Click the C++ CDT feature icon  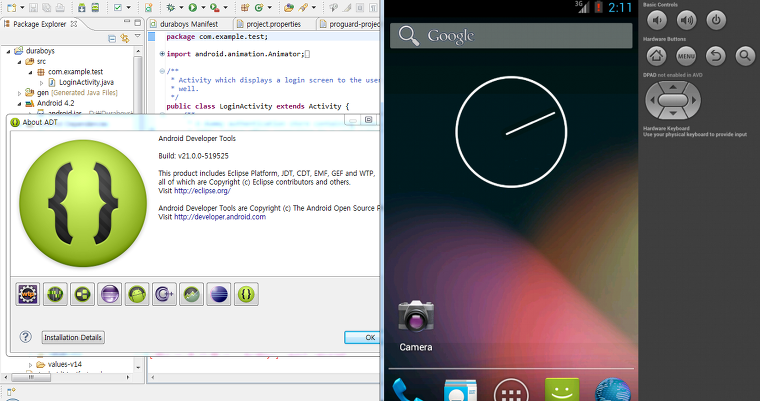pyautogui.click(x=164, y=294)
